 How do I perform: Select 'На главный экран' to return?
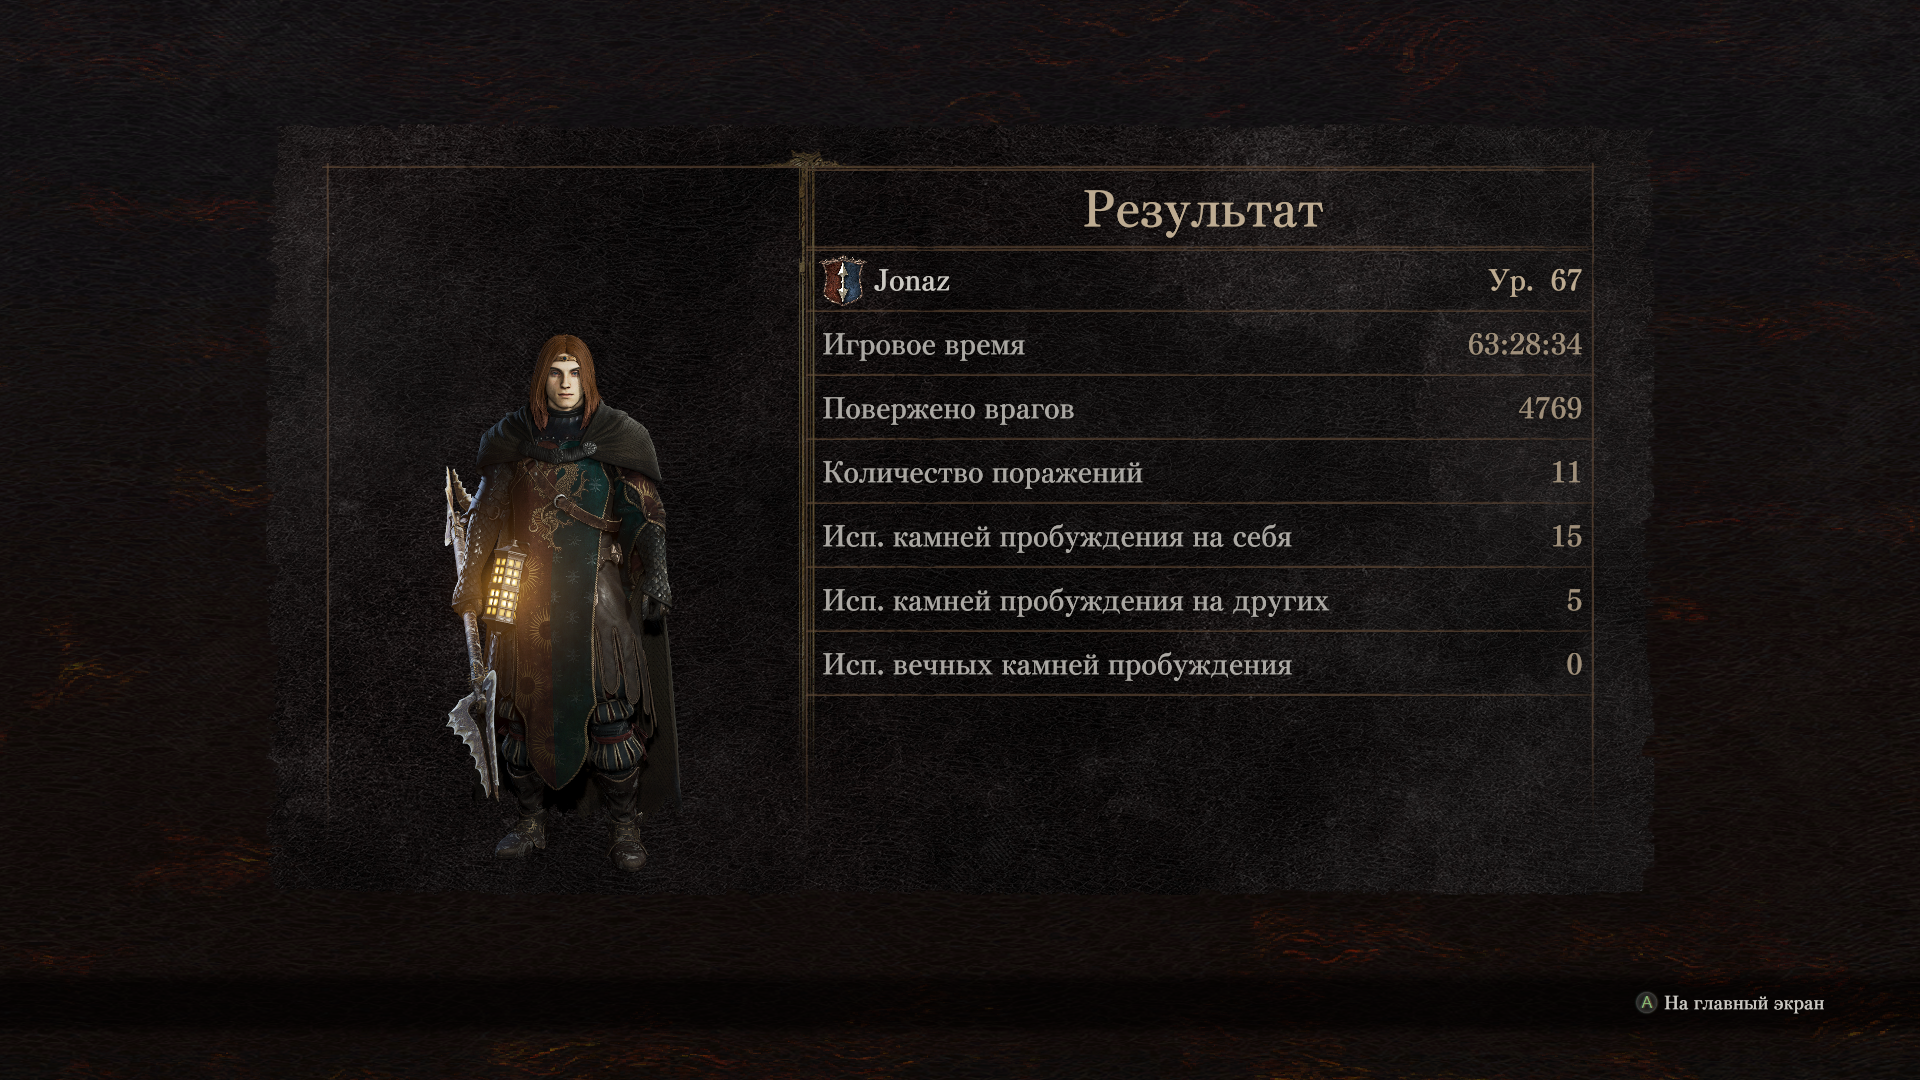click(1743, 1003)
